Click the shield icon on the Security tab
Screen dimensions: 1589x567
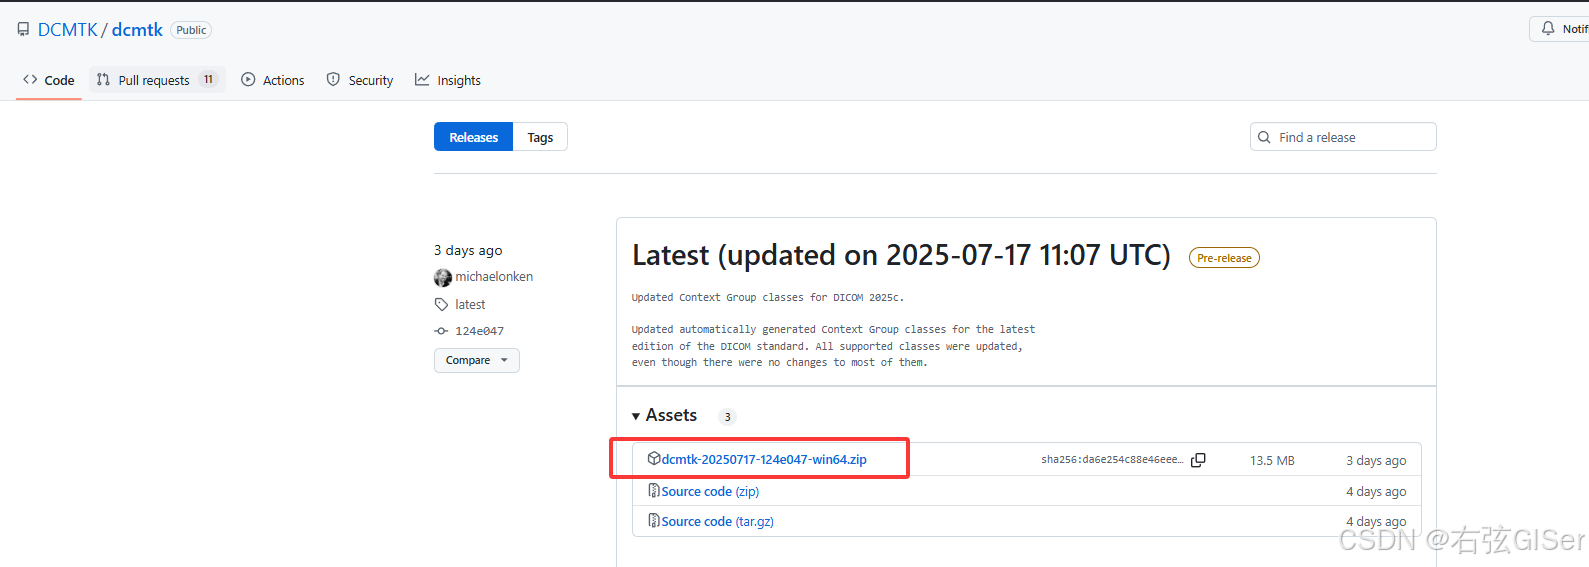point(333,80)
